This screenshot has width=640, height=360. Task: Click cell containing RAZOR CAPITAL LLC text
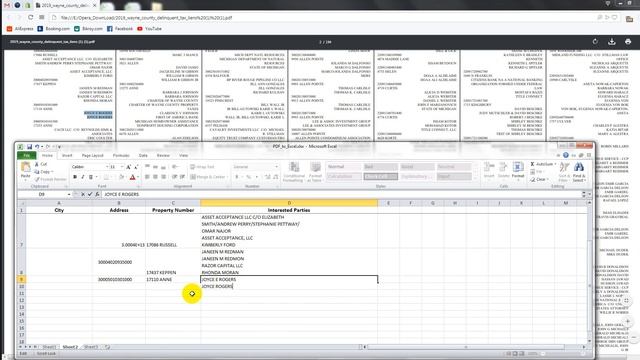222,266
